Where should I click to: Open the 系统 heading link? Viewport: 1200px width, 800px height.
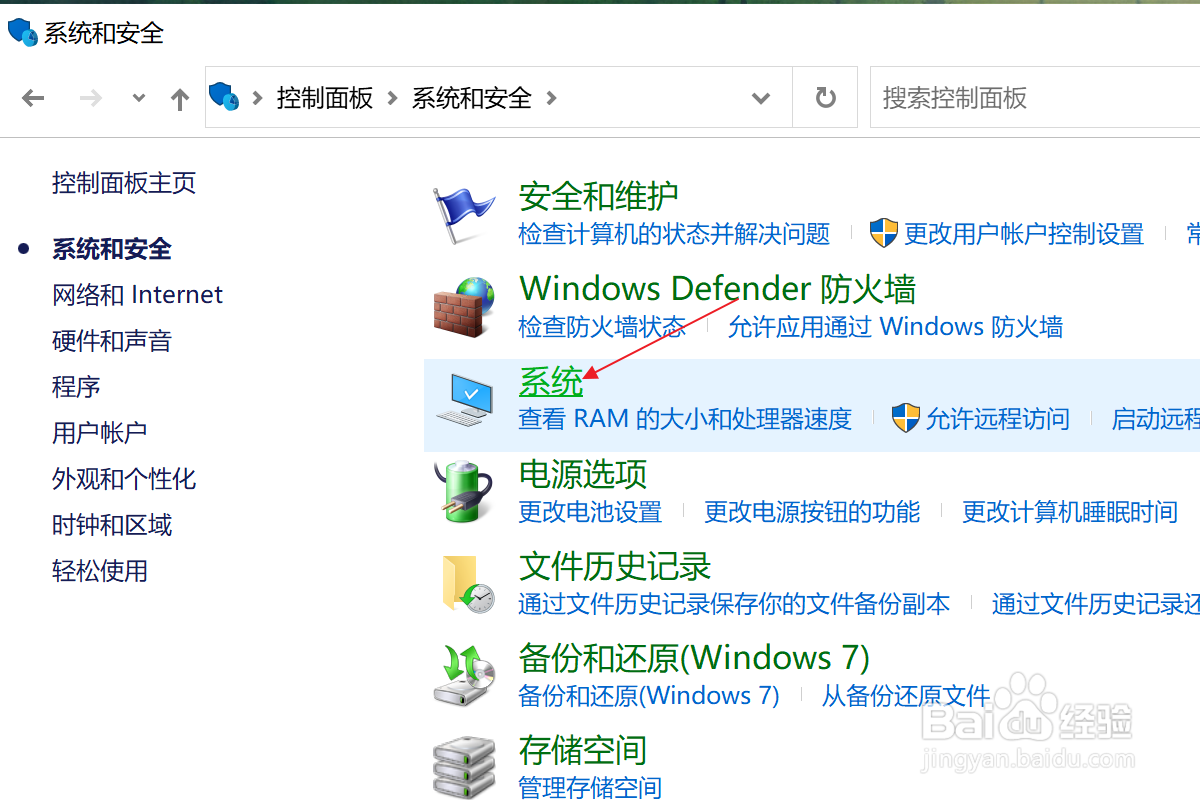pos(551,381)
